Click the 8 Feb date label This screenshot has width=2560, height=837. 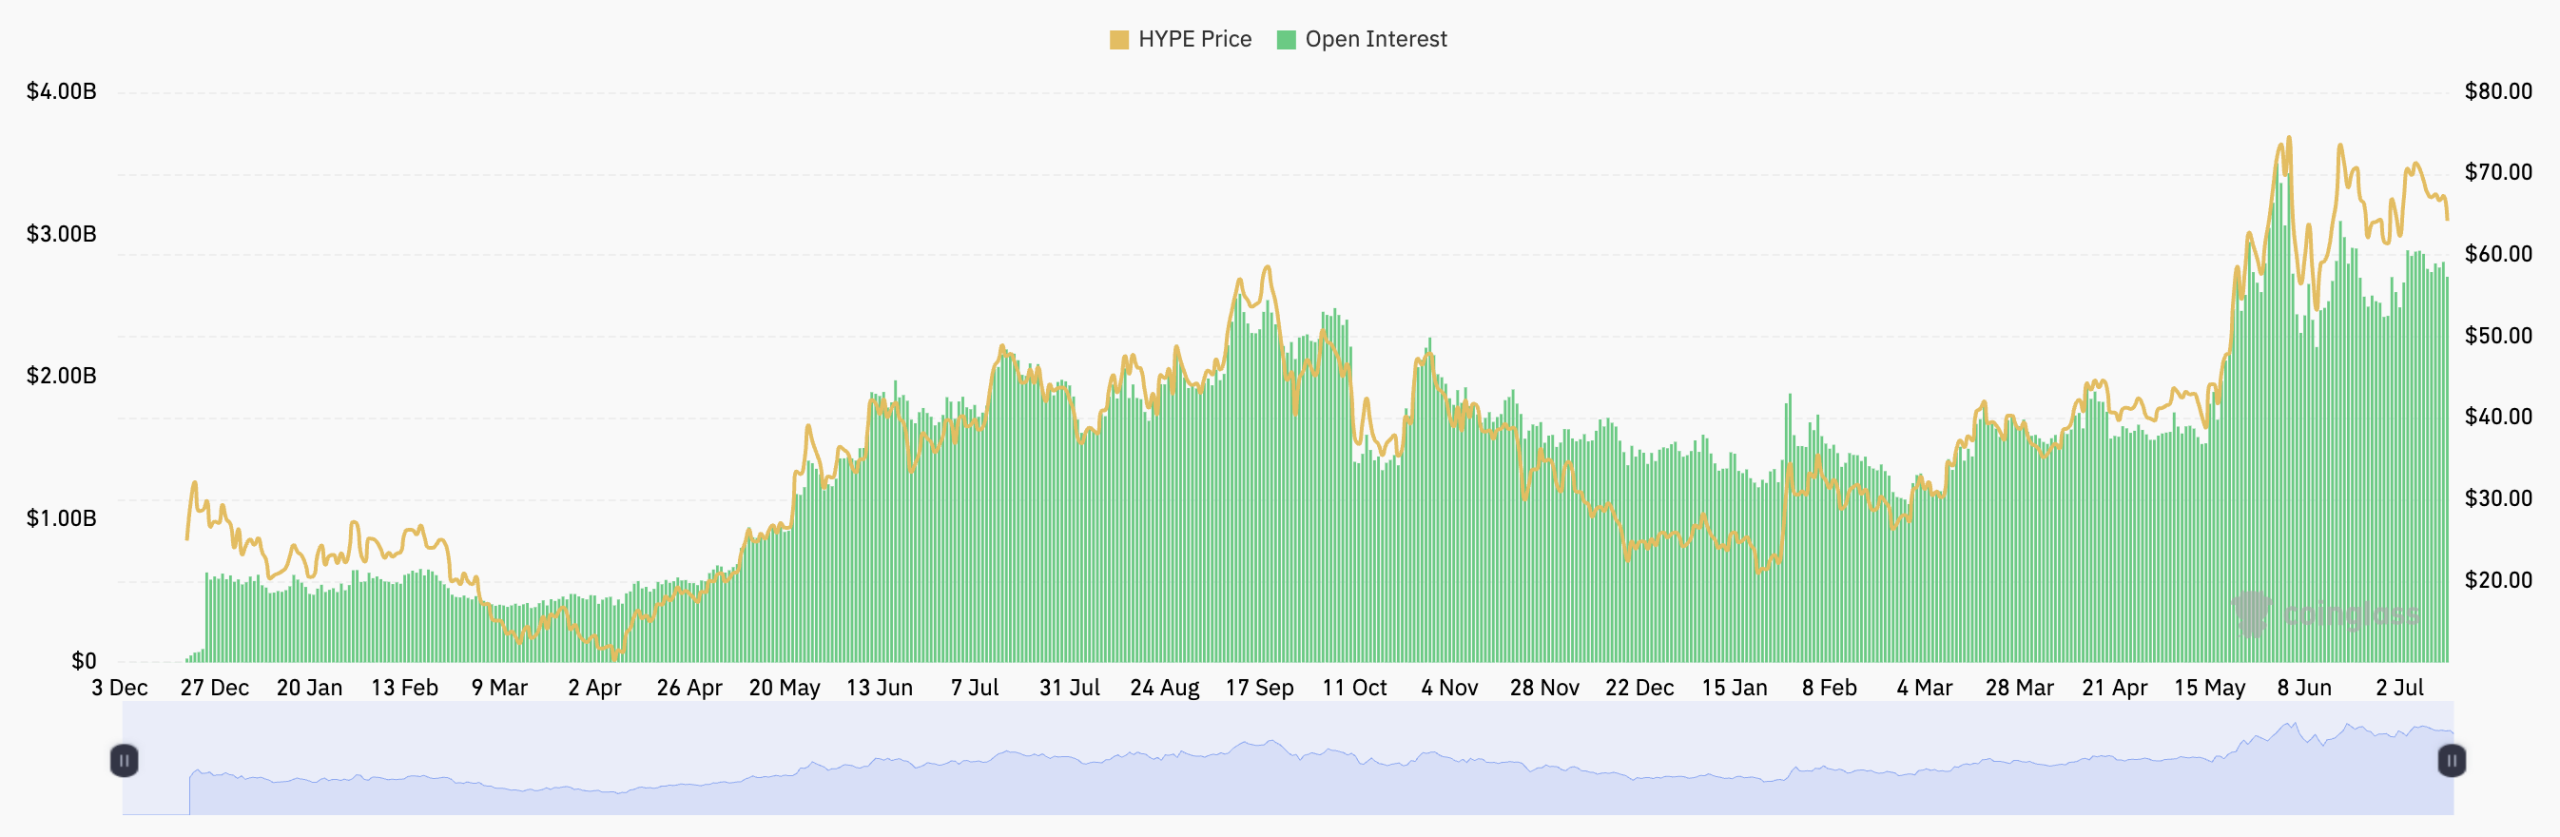point(1829,688)
